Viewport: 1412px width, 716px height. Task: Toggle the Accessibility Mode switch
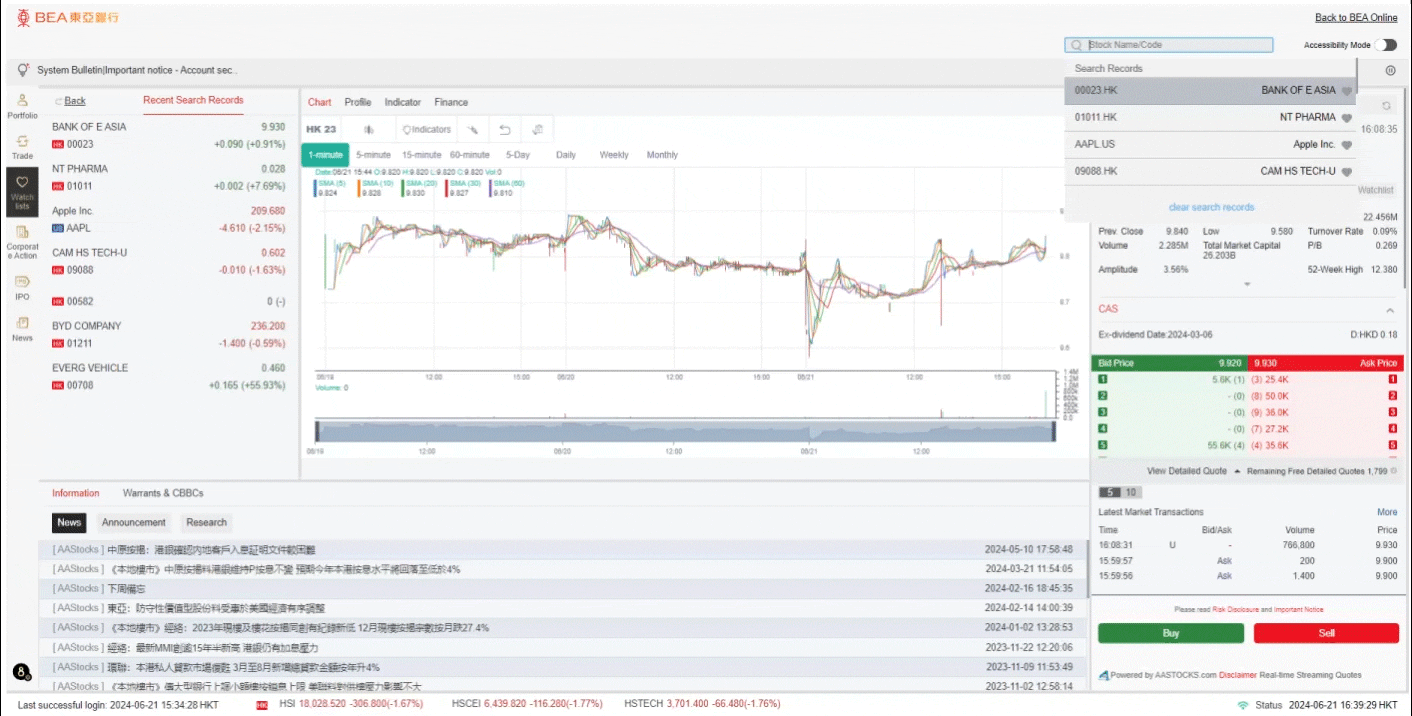coord(1385,45)
